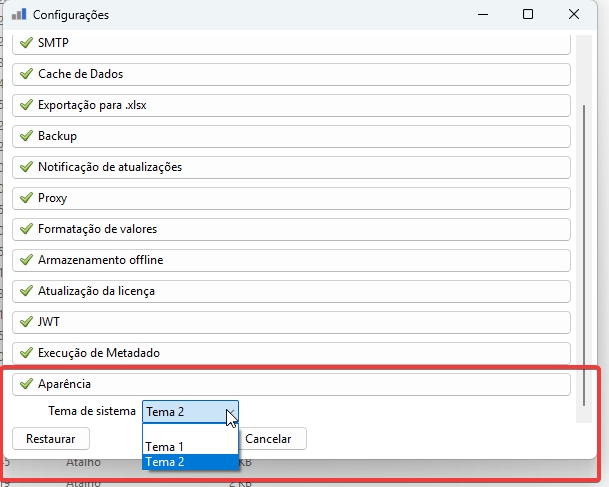
Task: Click the green checkmark icon beside SMTP
Action: [x=26, y=44]
